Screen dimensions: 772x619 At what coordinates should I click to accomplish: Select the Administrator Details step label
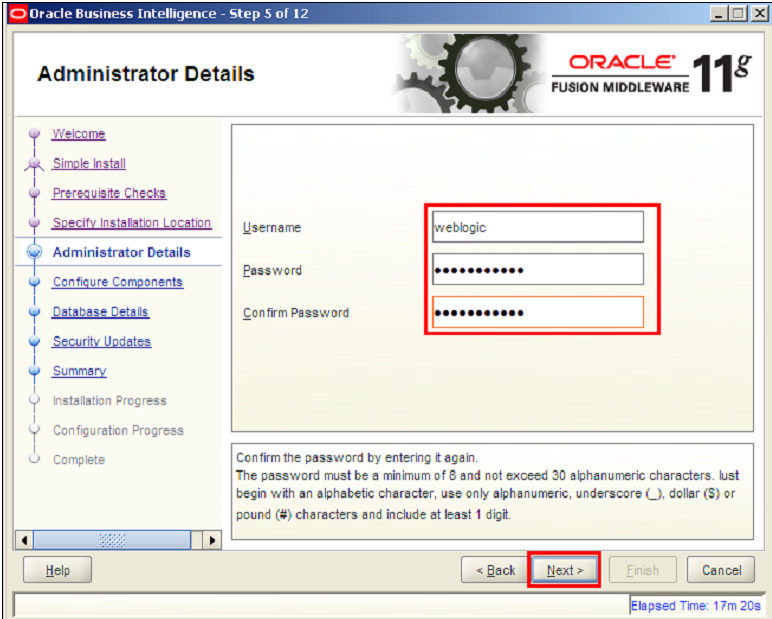[x=122, y=252]
